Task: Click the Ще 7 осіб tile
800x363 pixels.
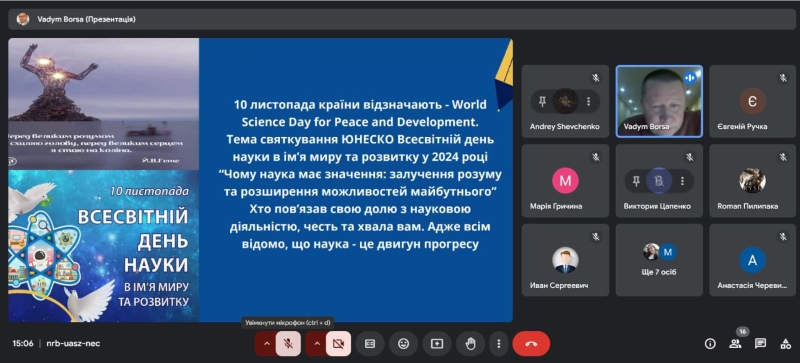Action: point(659,260)
